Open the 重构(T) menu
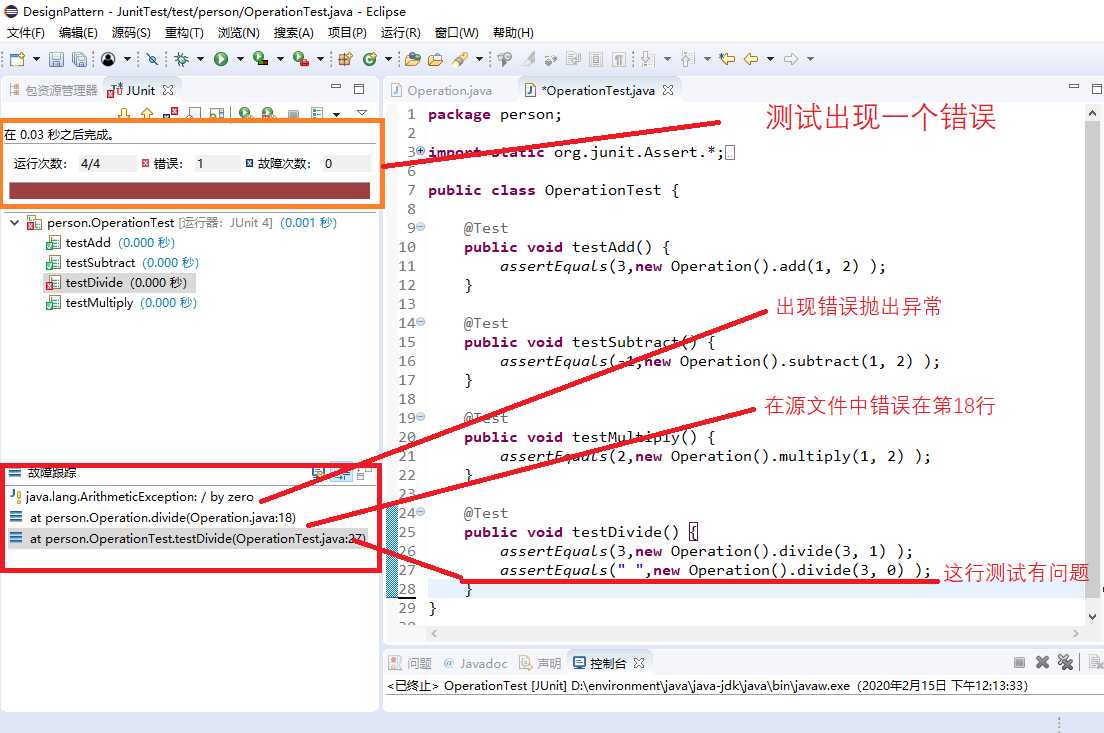Viewport: 1104px width, 733px height. [184, 32]
